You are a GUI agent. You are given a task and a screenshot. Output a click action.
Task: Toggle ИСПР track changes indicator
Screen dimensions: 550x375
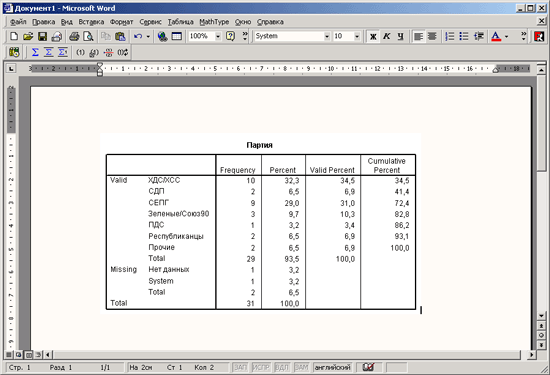[260, 367]
